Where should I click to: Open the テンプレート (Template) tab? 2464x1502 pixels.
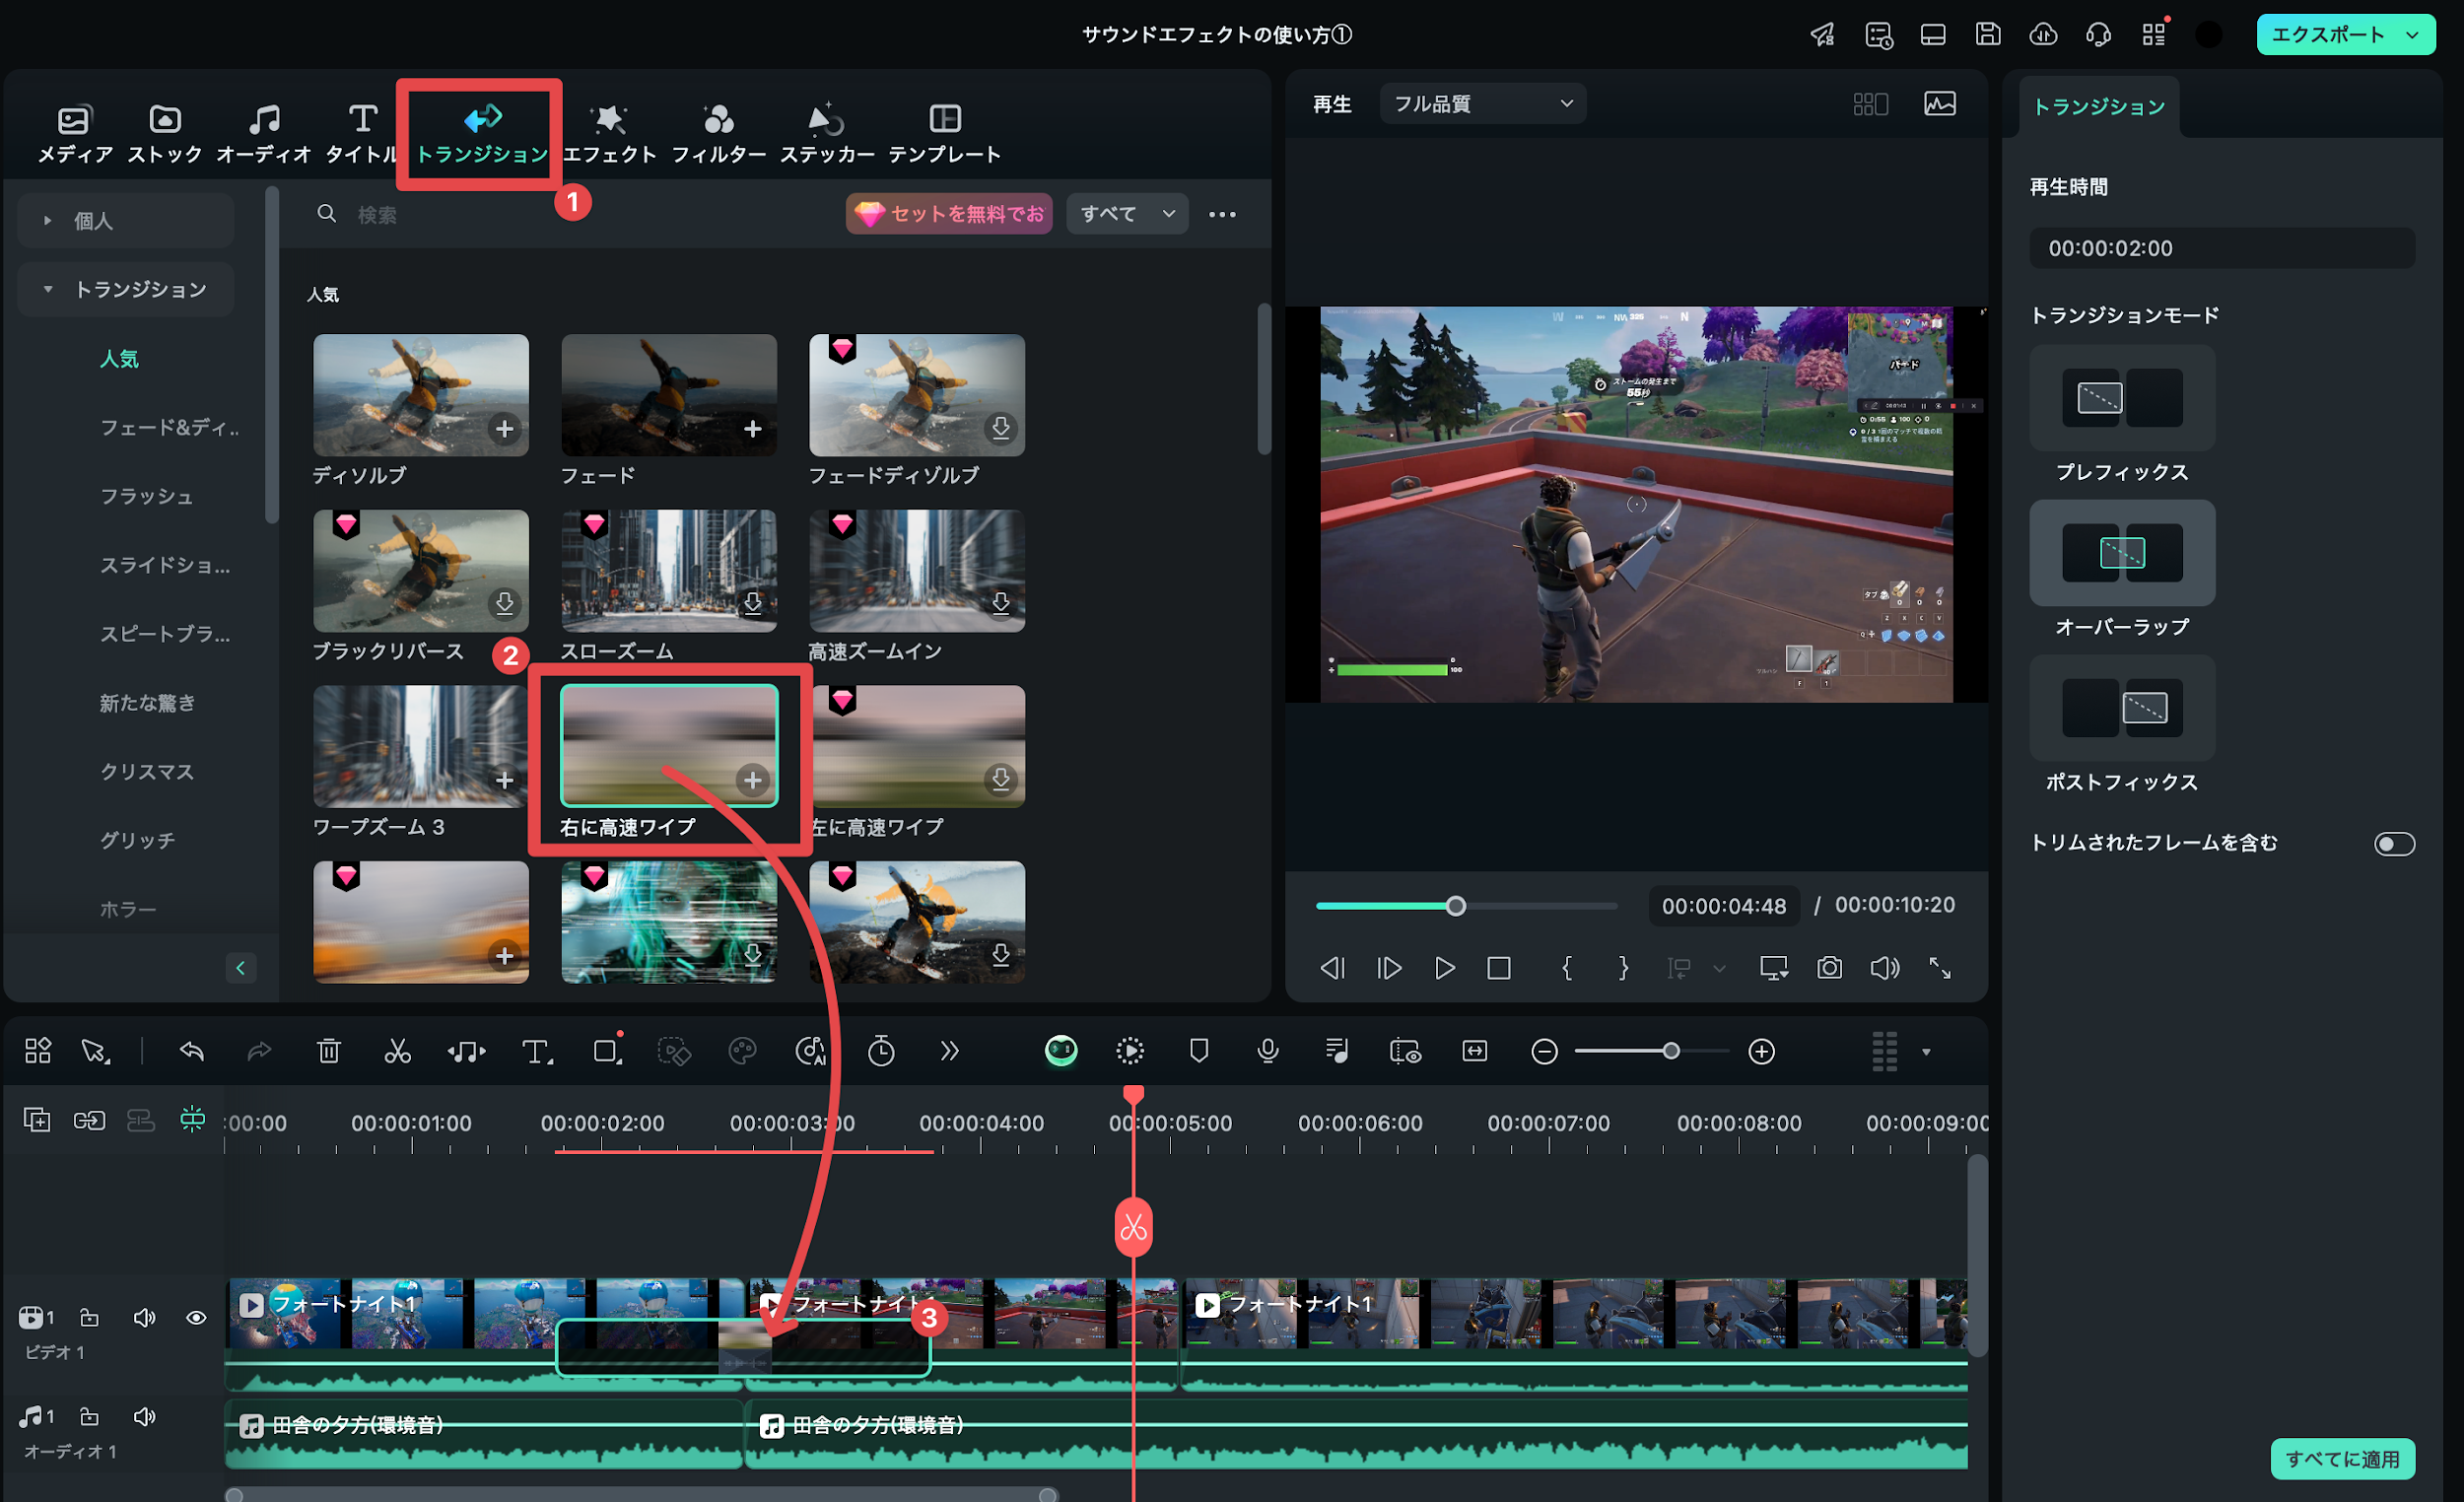coord(944,134)
